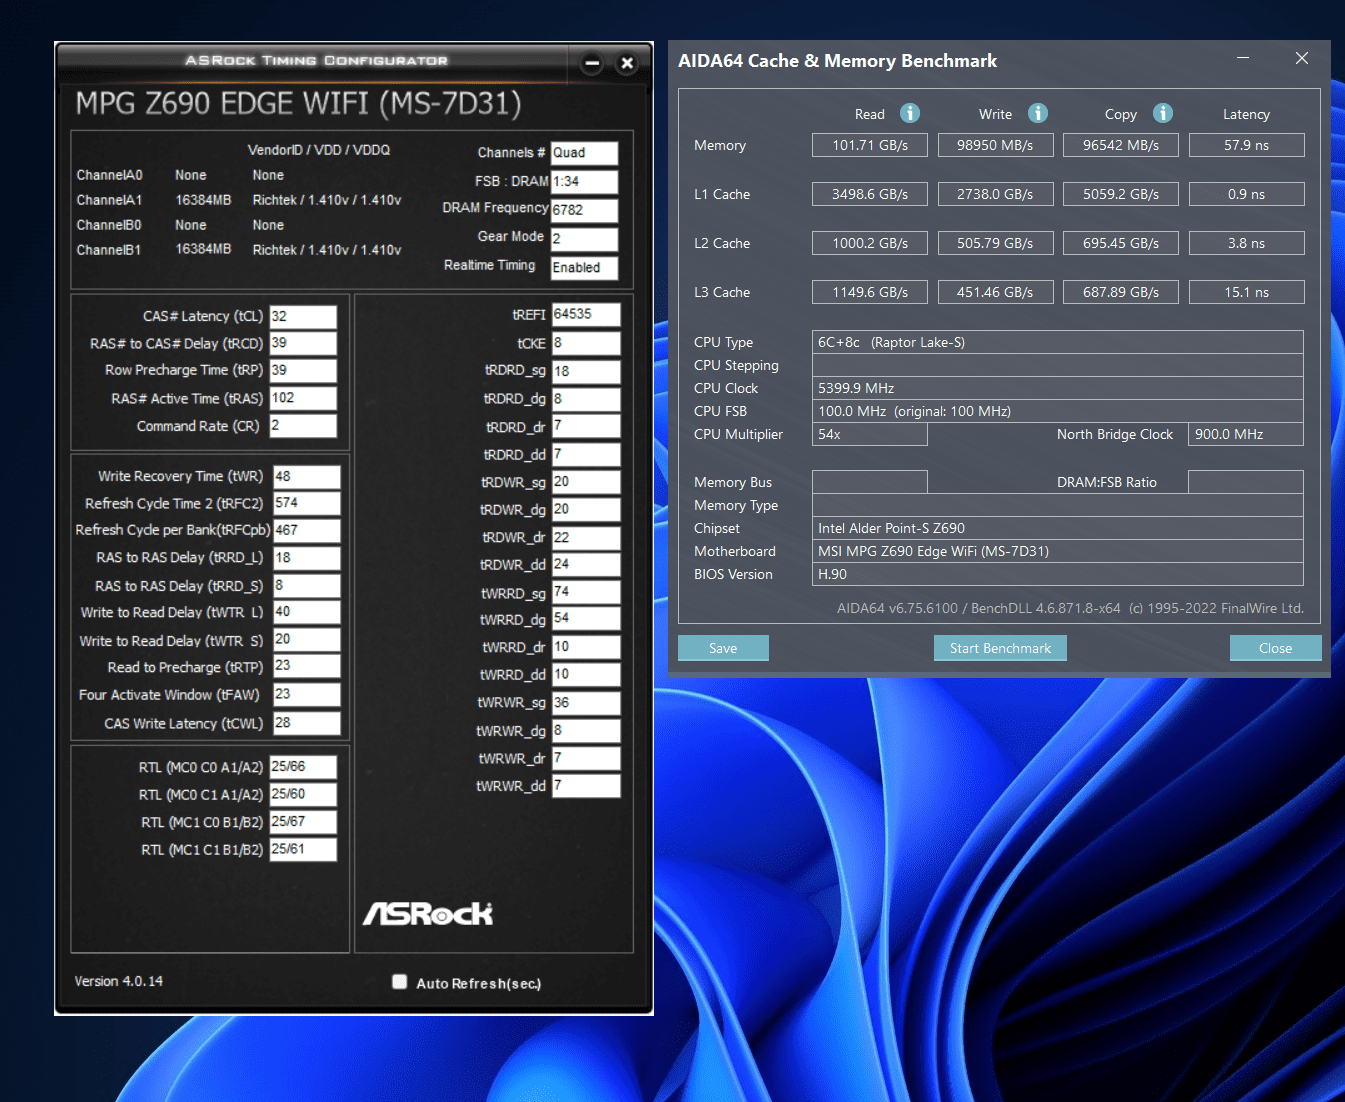Click the L1 Cache Read value 3498.6 GB/s

pos(870,194)
